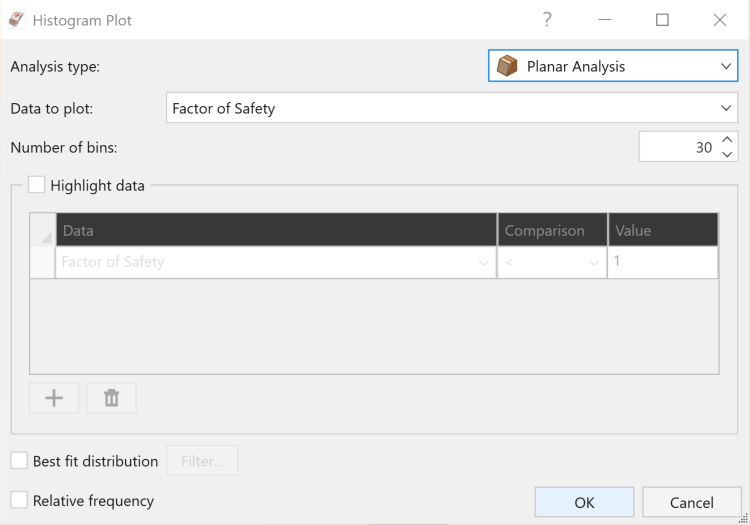The image size is (750, 525).
Task: Increase number of bins with up arrow
Action: point(727,140)
